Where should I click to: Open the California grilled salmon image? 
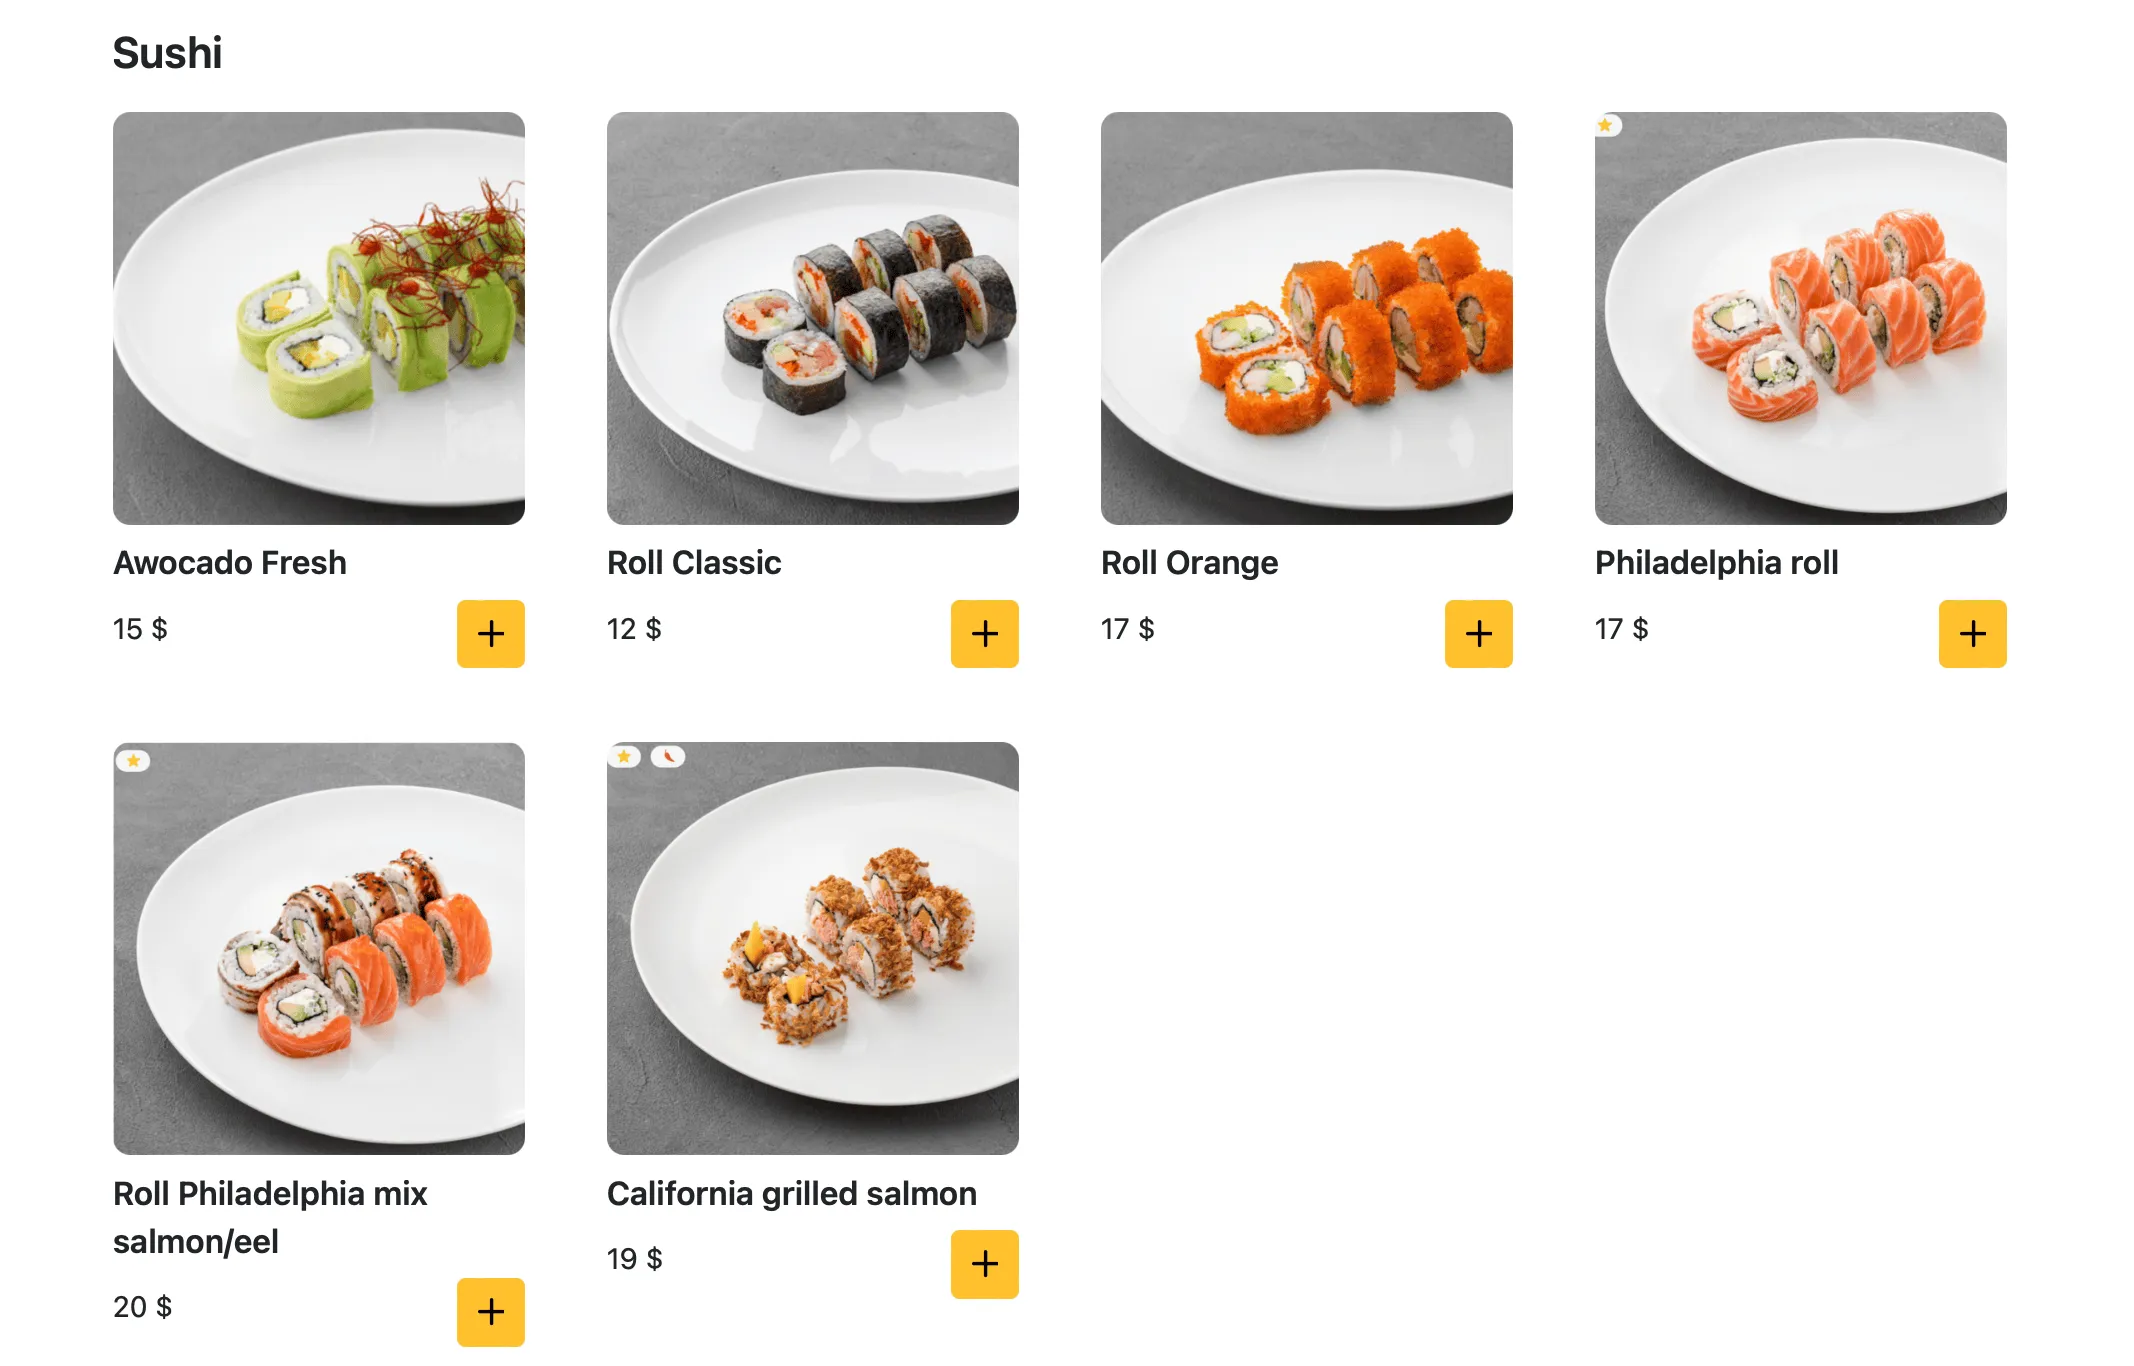pos(812,948)
